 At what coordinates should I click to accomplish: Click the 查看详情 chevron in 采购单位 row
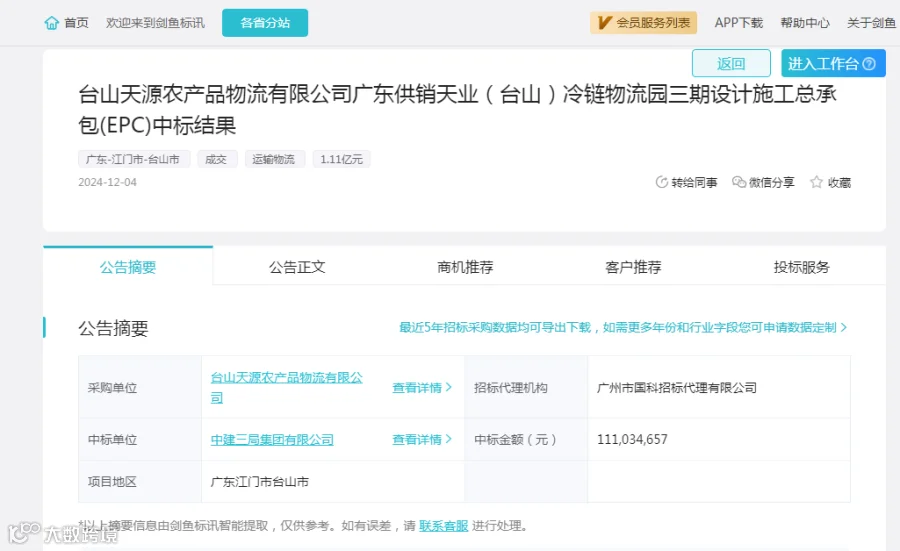tap(449, 387)
